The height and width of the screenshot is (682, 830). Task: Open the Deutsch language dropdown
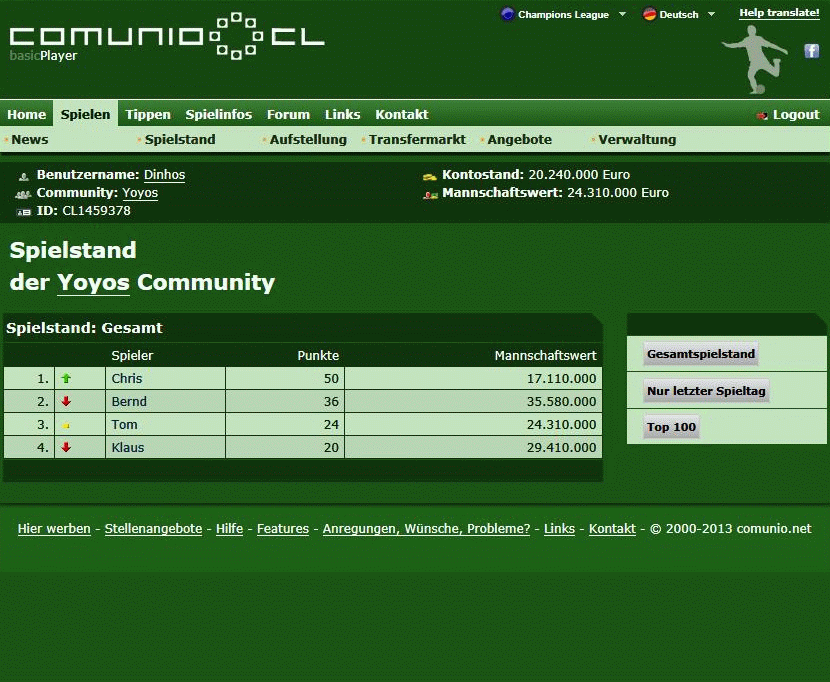click(679, 15)
